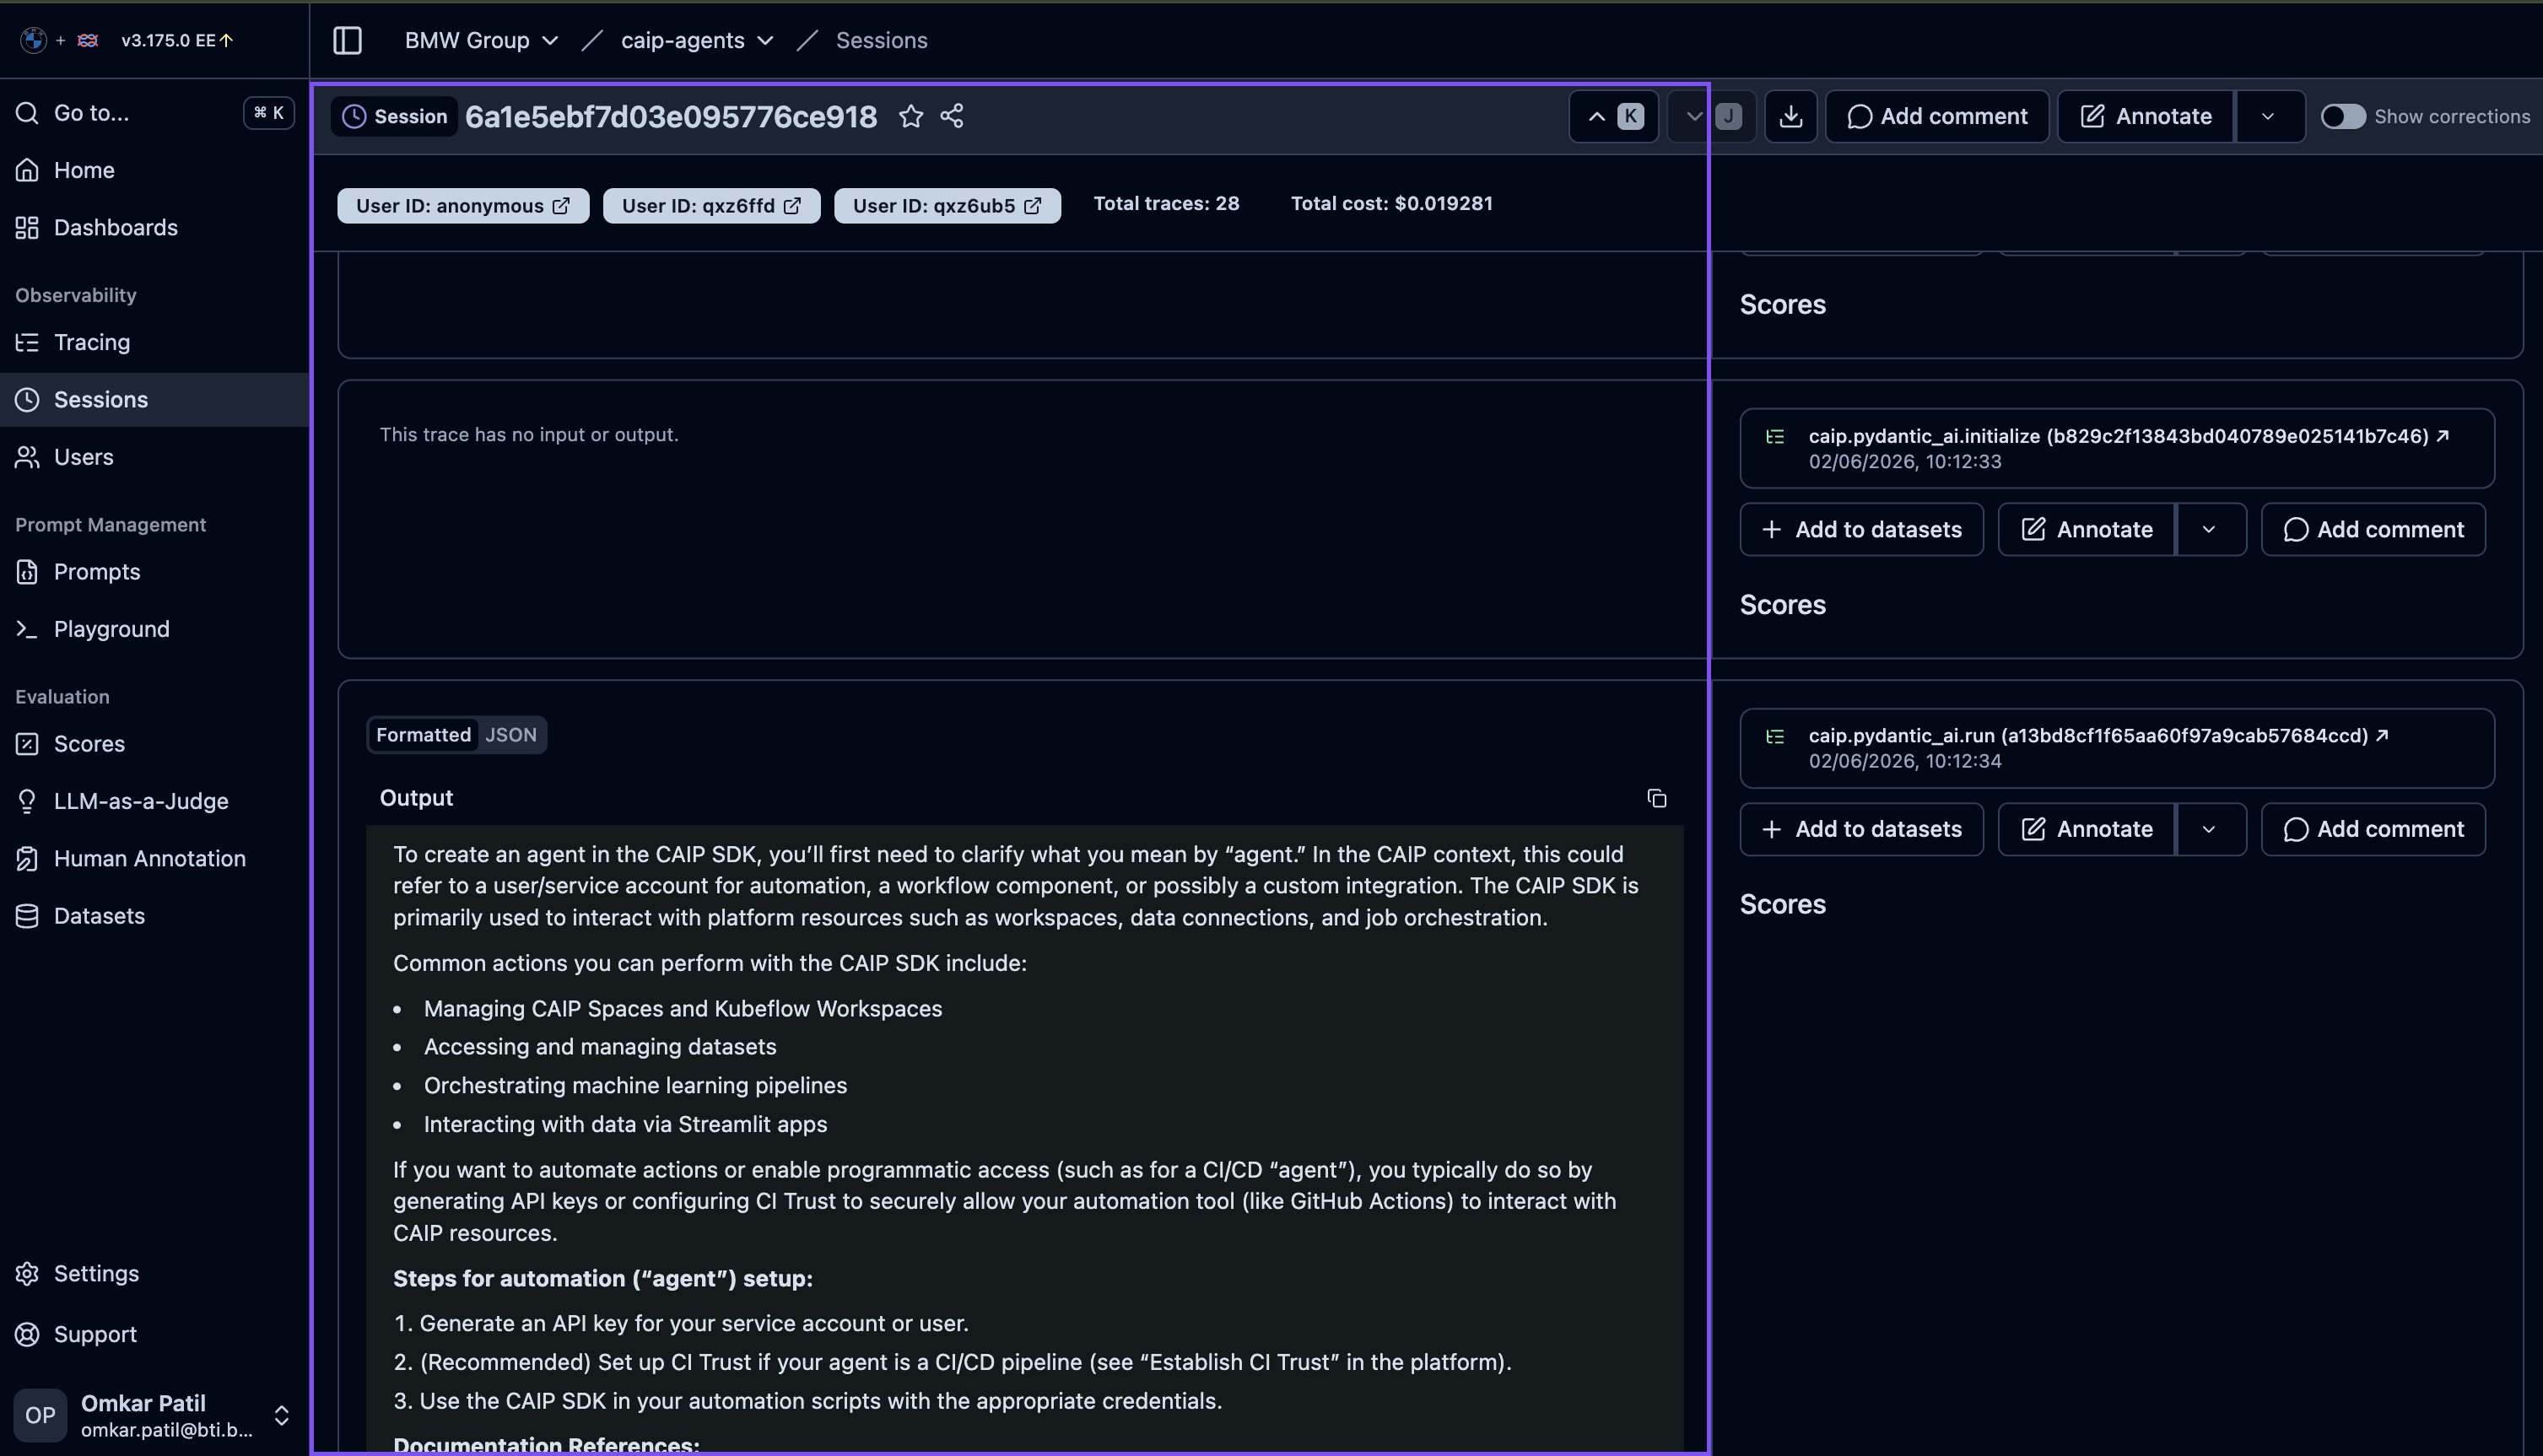
Task: Open the User ID: anonymous badge
Action: [463, 206]
